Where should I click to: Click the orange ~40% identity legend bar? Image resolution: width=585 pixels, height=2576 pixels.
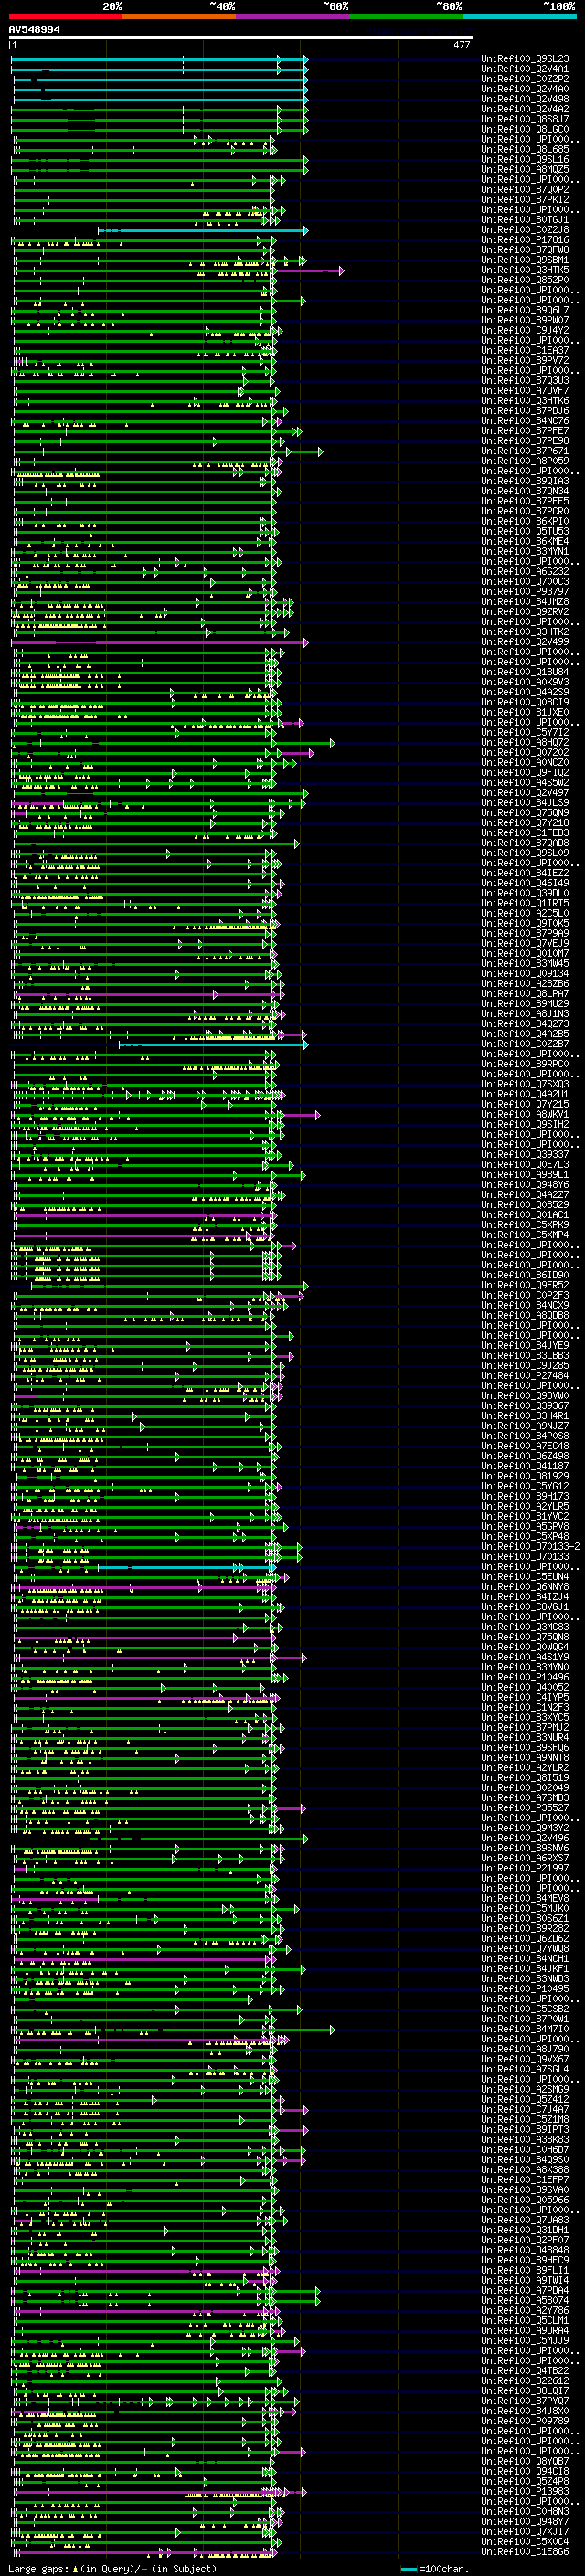click(x=179, y=16)
